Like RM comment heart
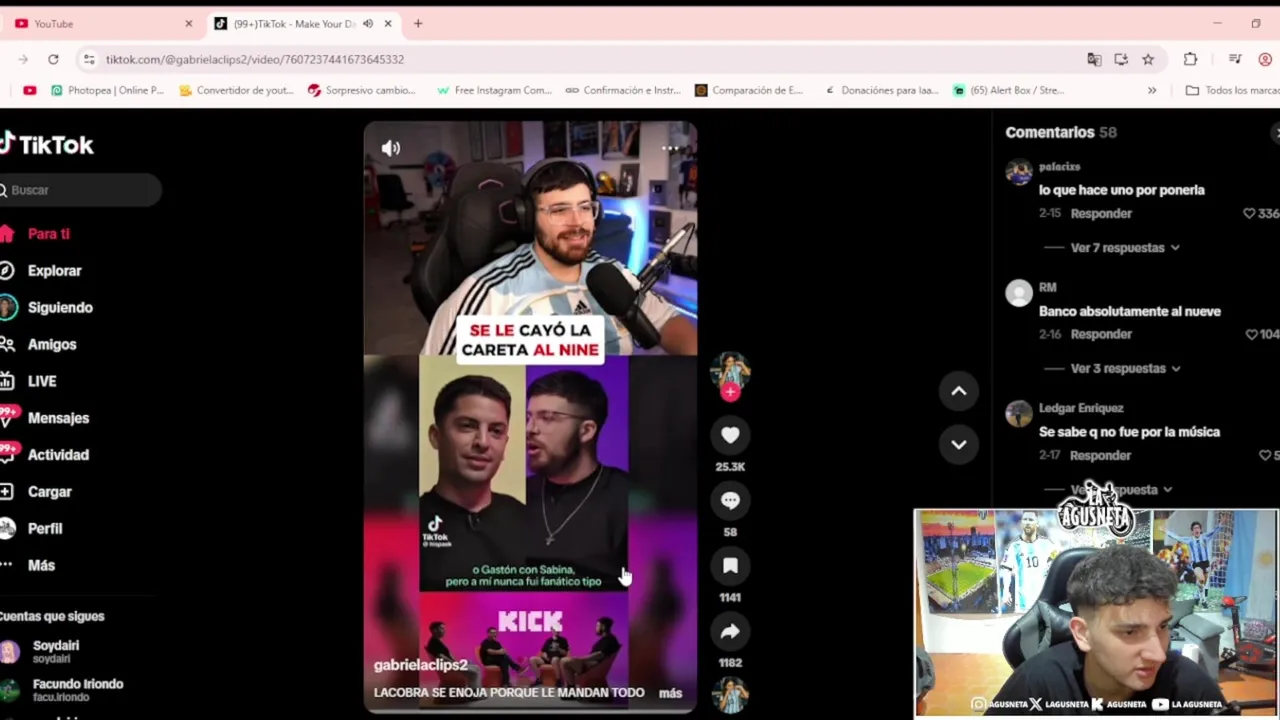1280x720 pixels. tap(1252, 335)
